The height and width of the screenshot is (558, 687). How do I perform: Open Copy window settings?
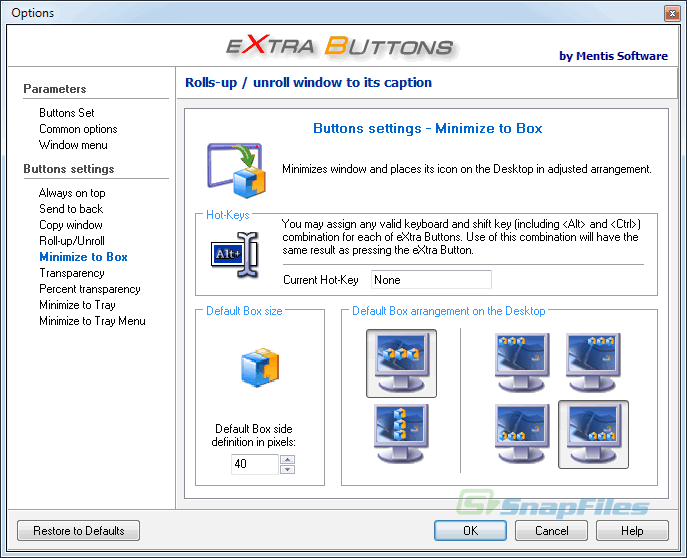pos(71,225)
